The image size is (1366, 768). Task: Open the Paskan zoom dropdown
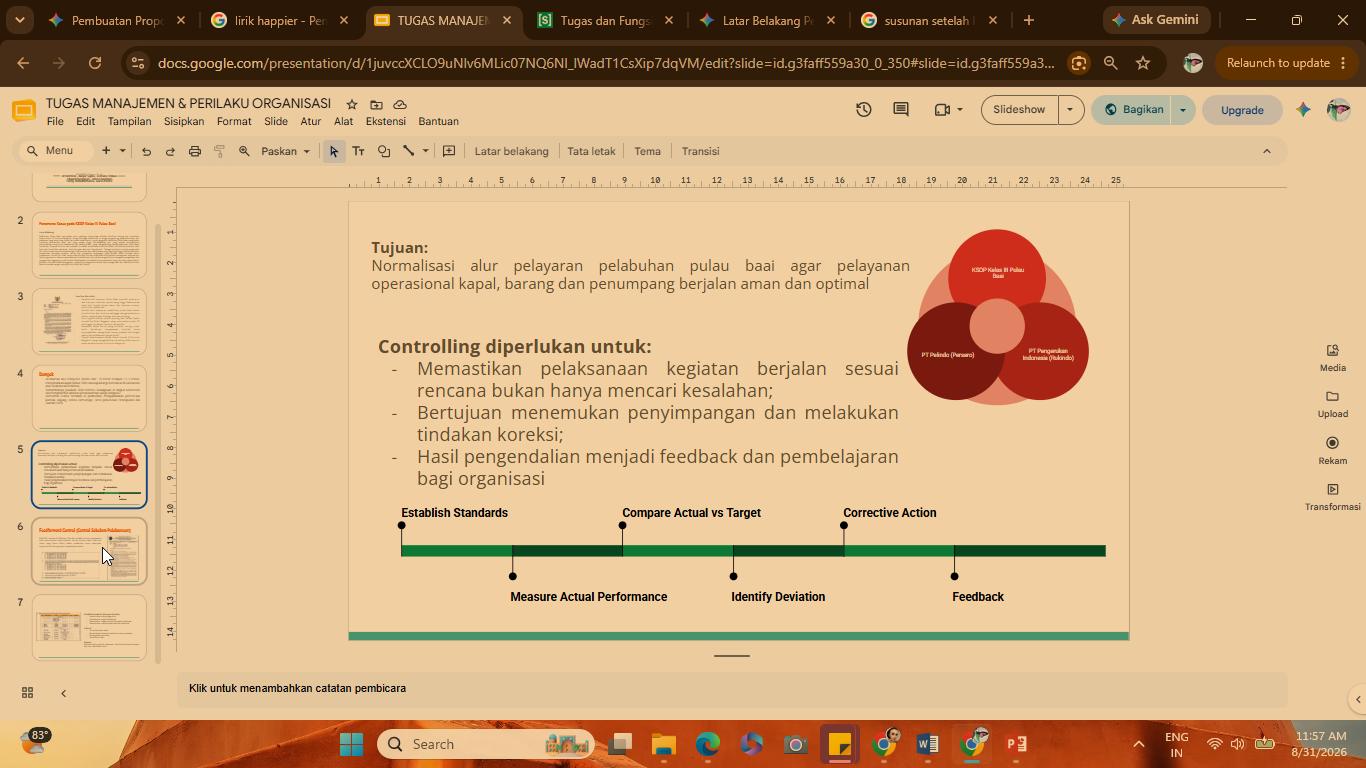(285, 151)
